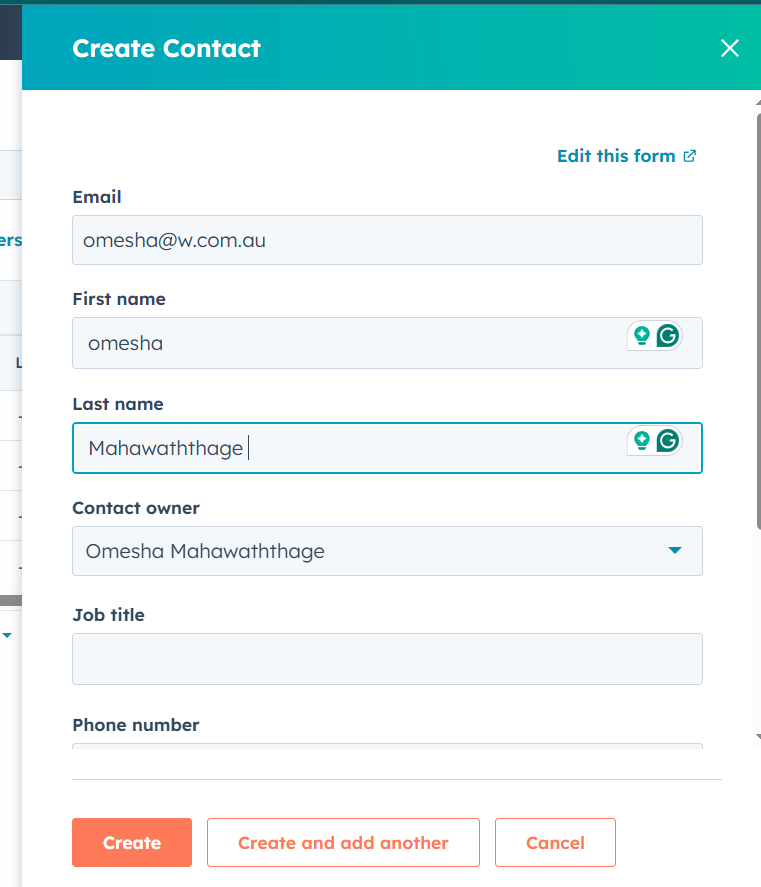Click Create and add another button
This screenshot has width=761, height=887.
tap(343, 842)
